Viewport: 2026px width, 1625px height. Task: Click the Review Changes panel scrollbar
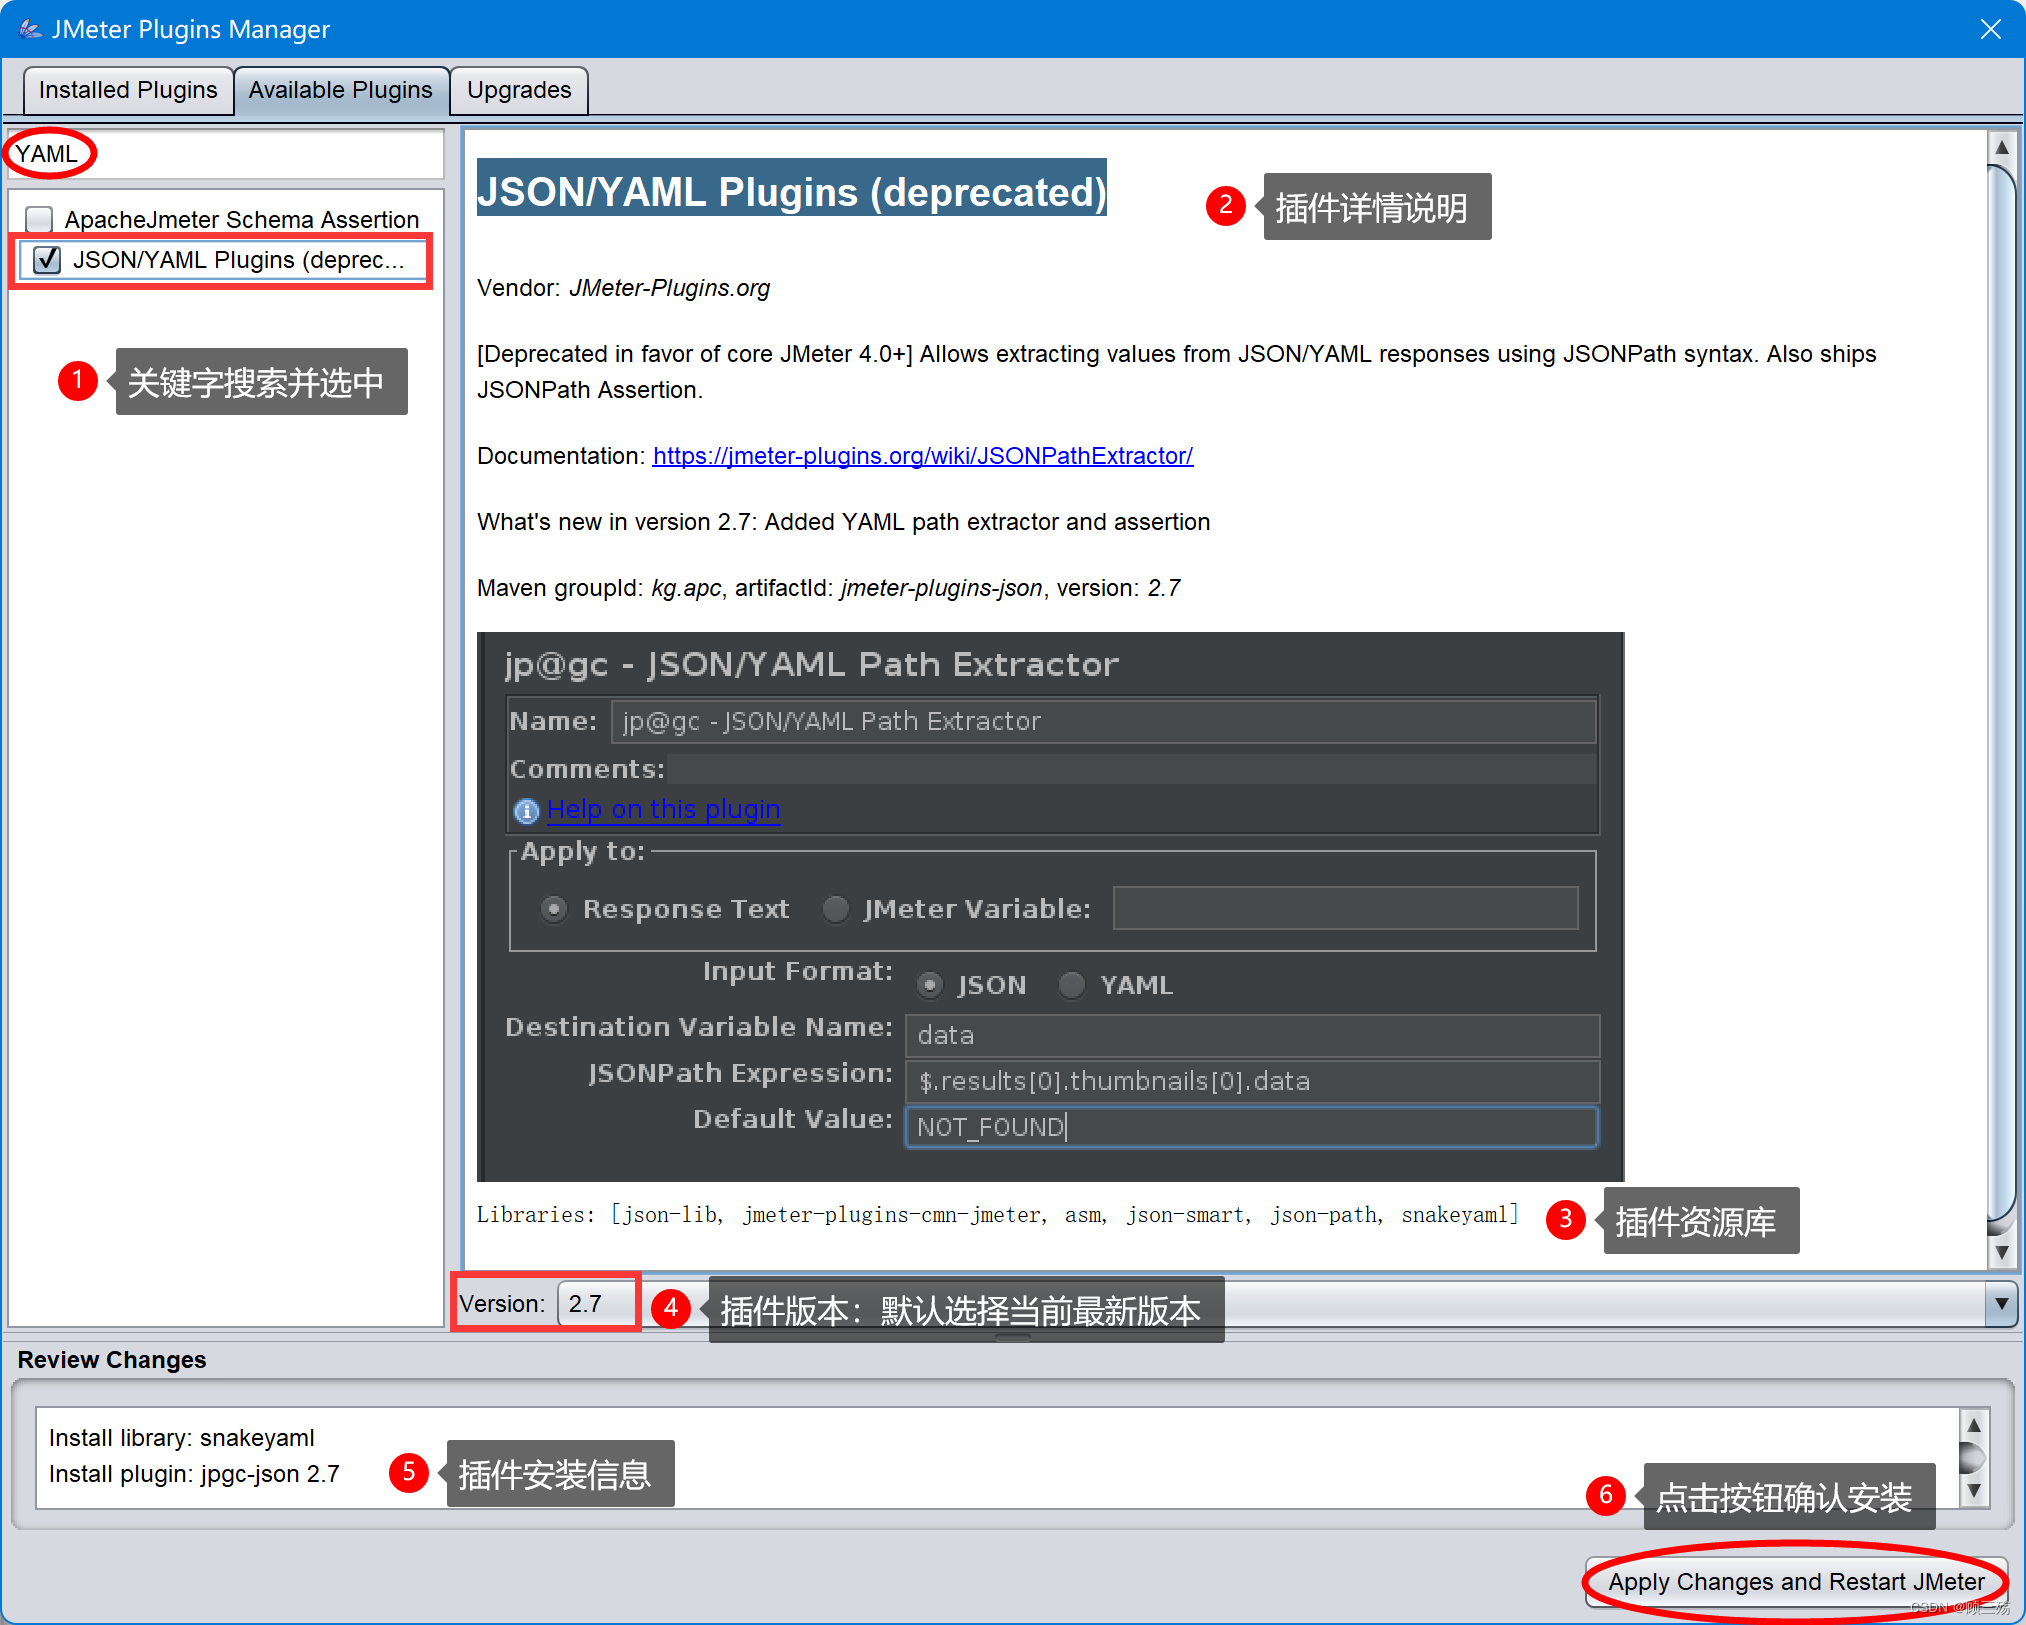coord(1974,1459)
